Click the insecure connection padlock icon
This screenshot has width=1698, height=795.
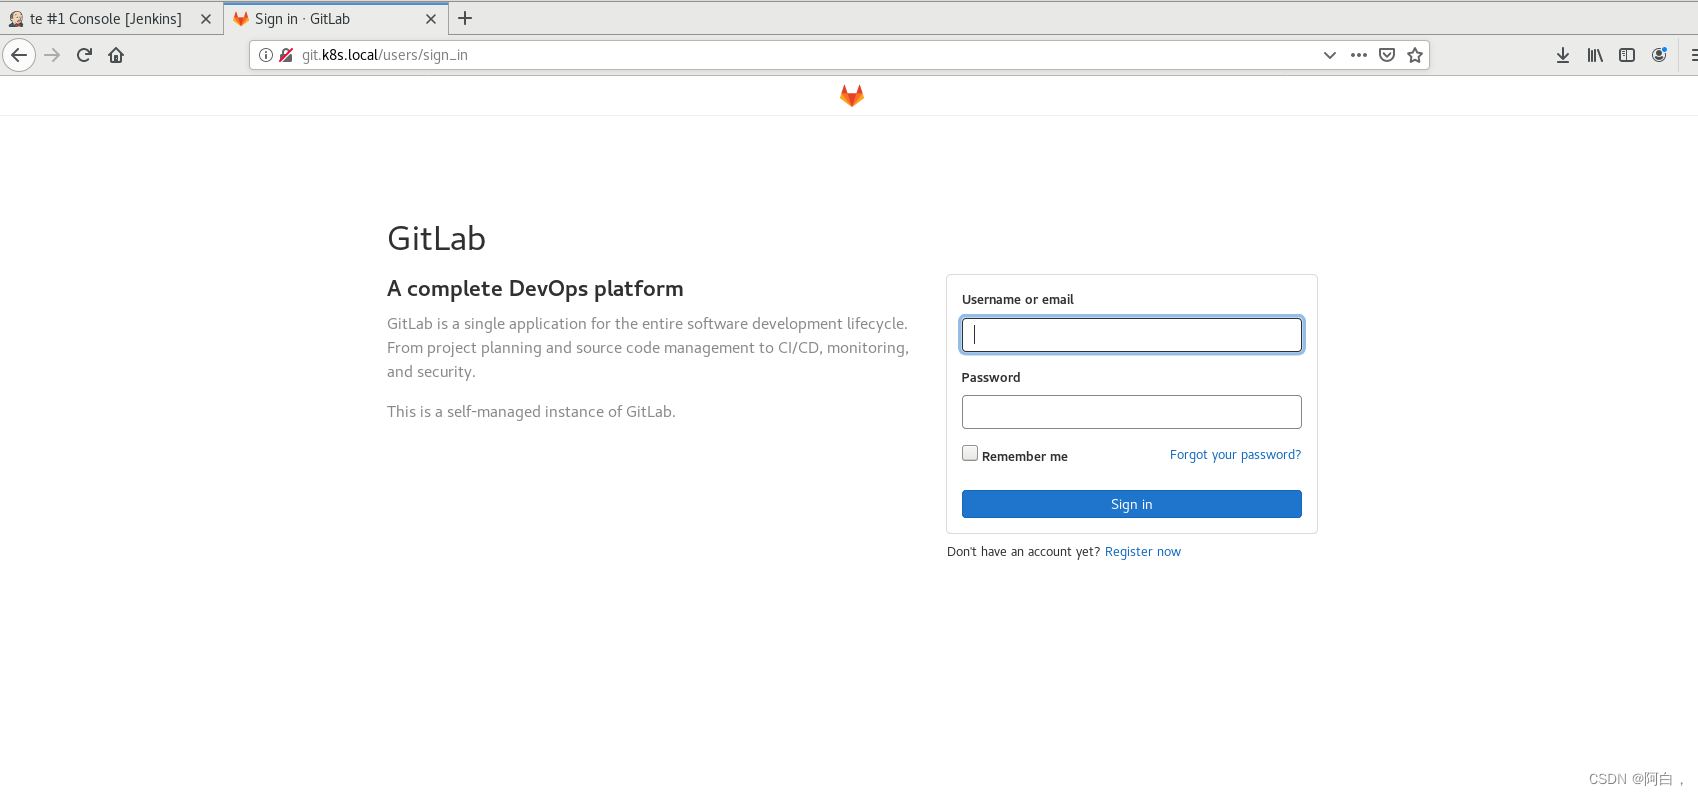pos(286,55)
